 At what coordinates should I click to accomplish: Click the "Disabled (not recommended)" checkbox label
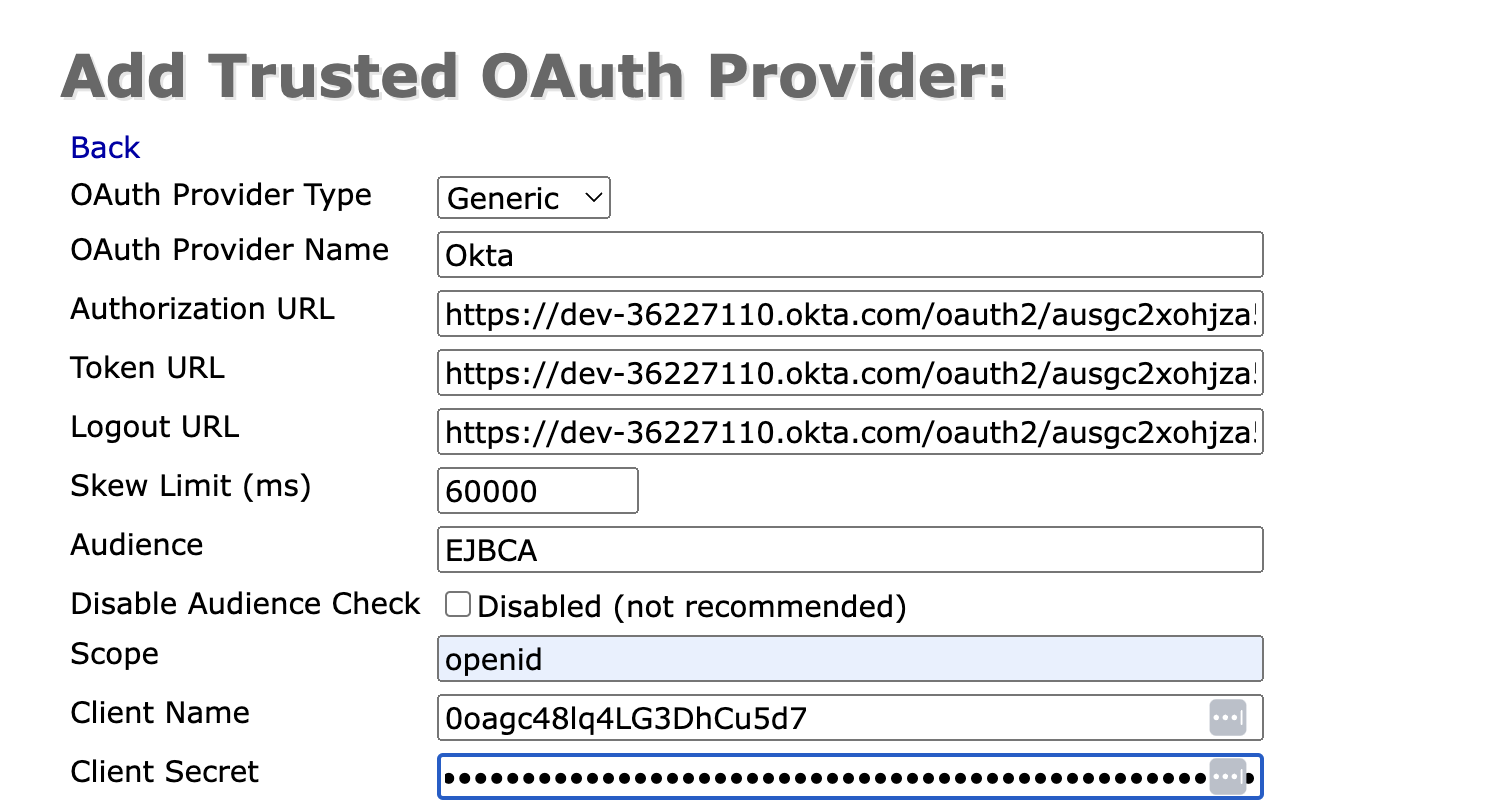[x=692, y=606]
